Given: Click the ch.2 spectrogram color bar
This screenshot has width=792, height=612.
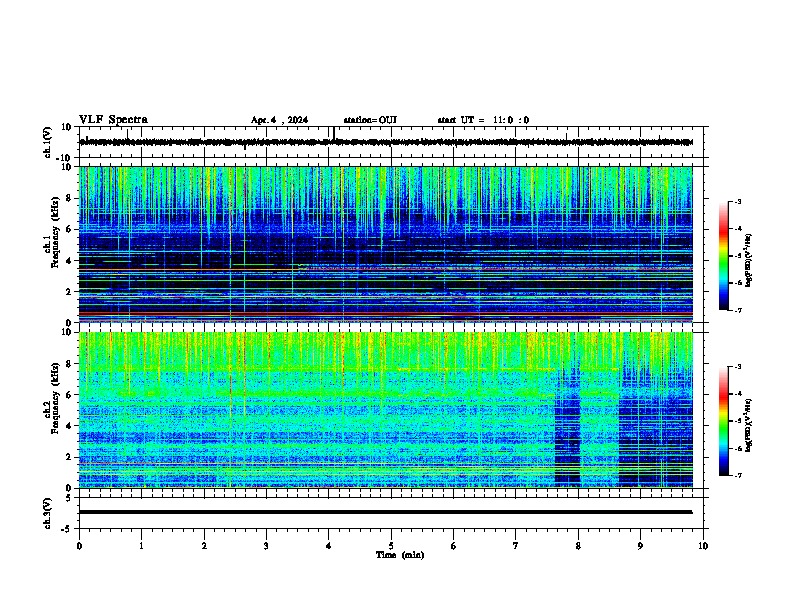Looking at the screenshot, I should pos(723,421).
